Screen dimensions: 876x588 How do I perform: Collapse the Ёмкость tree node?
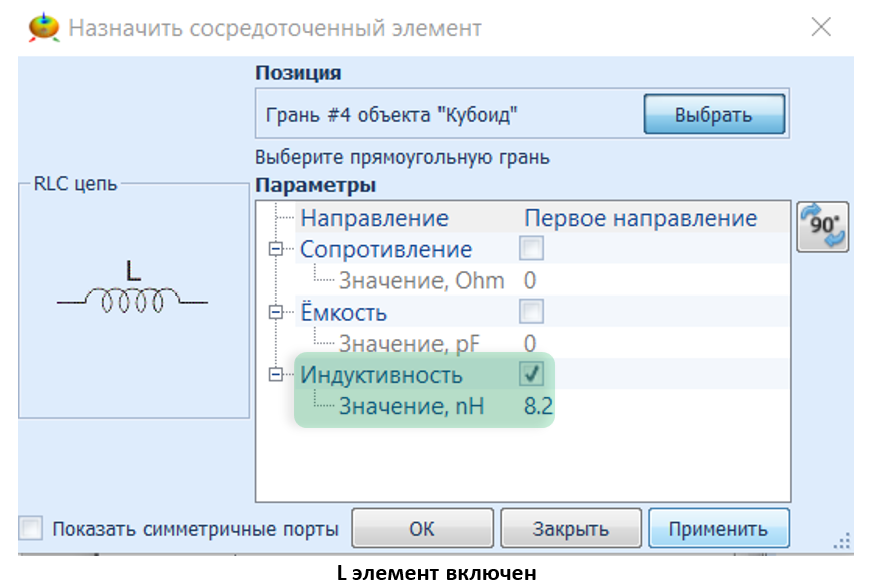pos(276,313)
